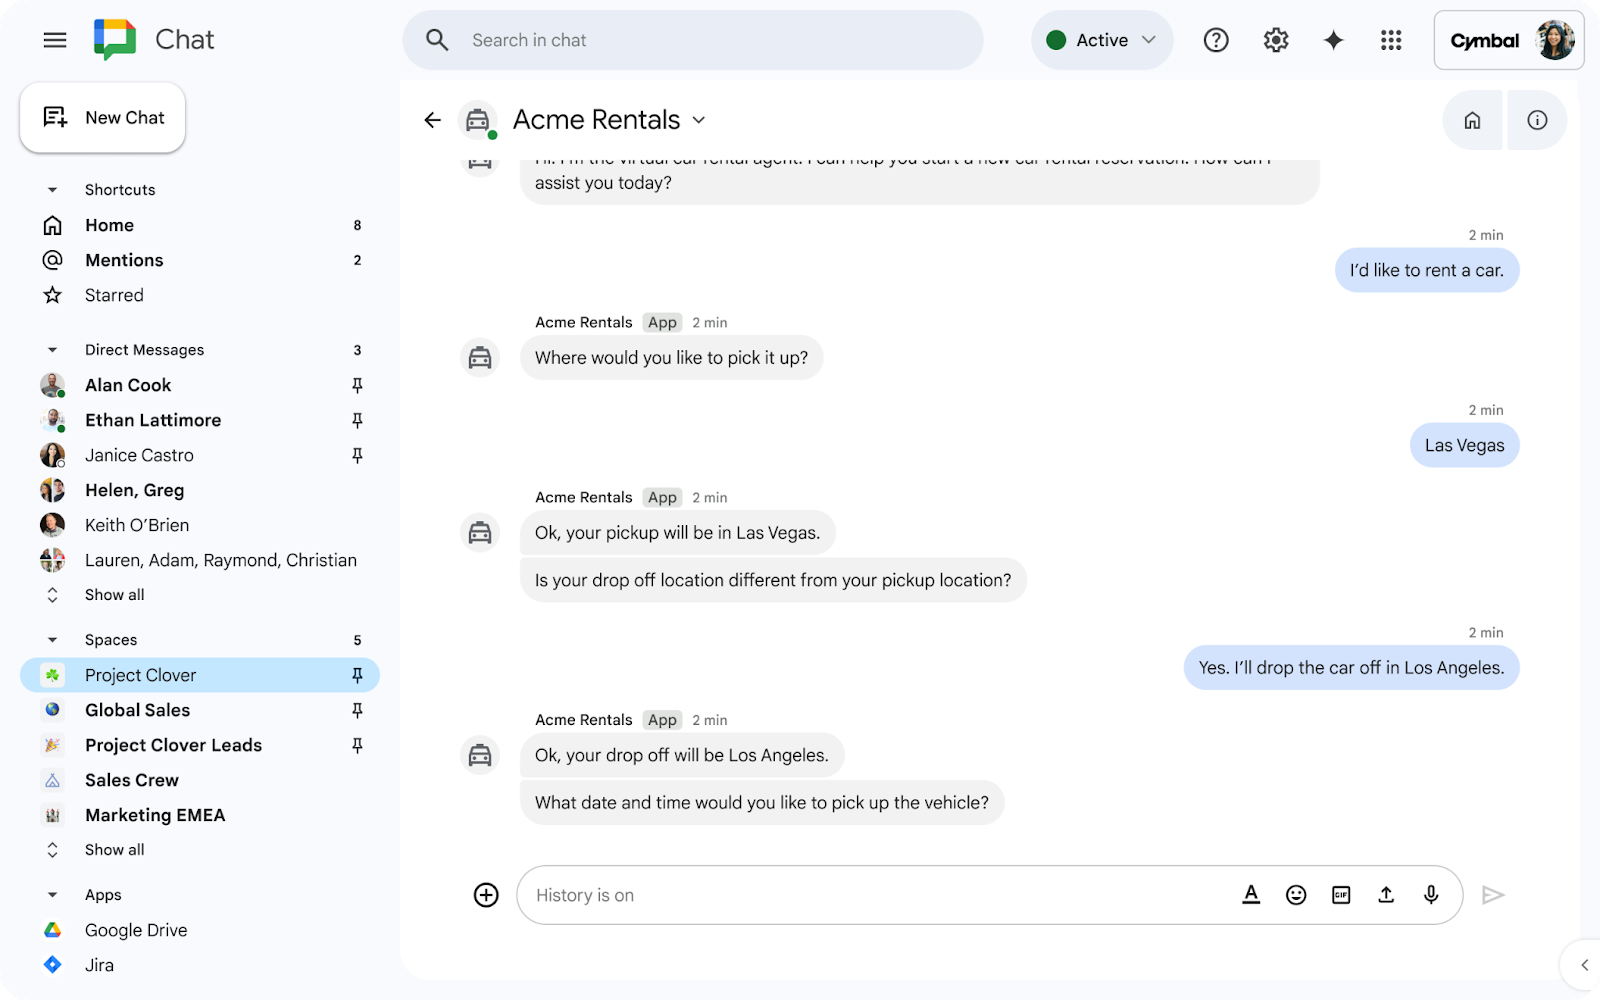Click the microphone icon

(1431, 895)
